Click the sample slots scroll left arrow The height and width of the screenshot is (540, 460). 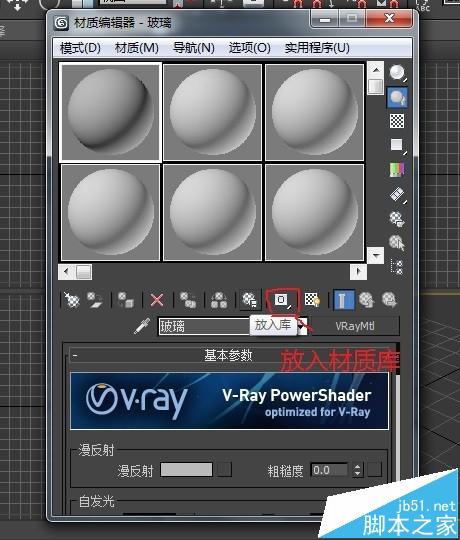[66, 272]
